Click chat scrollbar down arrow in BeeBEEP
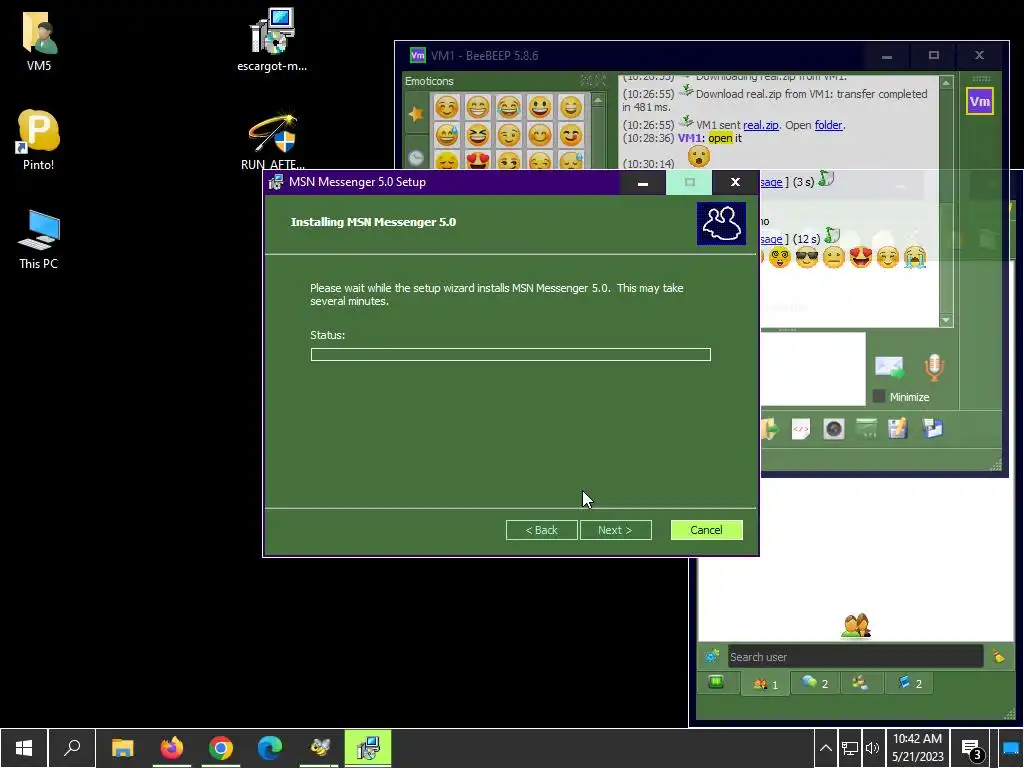The width and height of the screenshot is (1024, 768). pyautogui.click(x=946, y=320)
